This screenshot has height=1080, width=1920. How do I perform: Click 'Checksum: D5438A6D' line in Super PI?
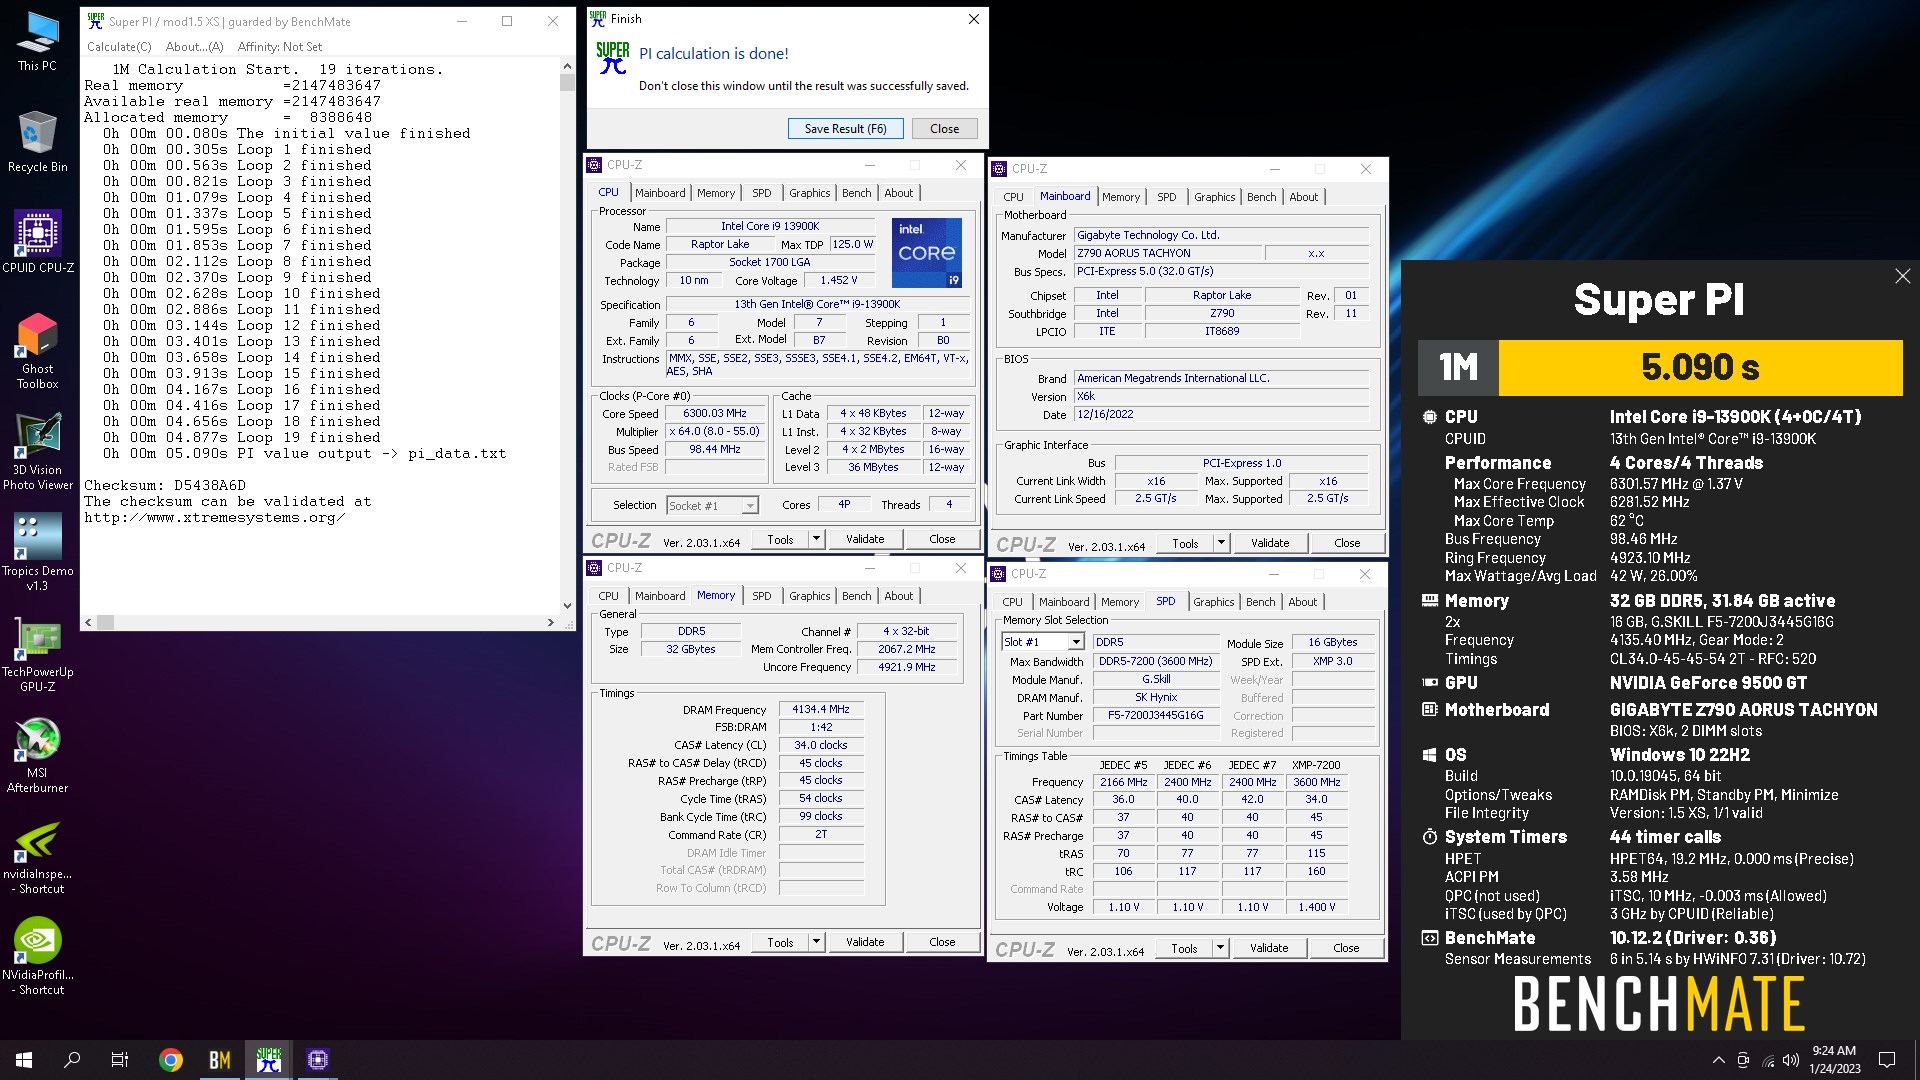pos(165,486)
